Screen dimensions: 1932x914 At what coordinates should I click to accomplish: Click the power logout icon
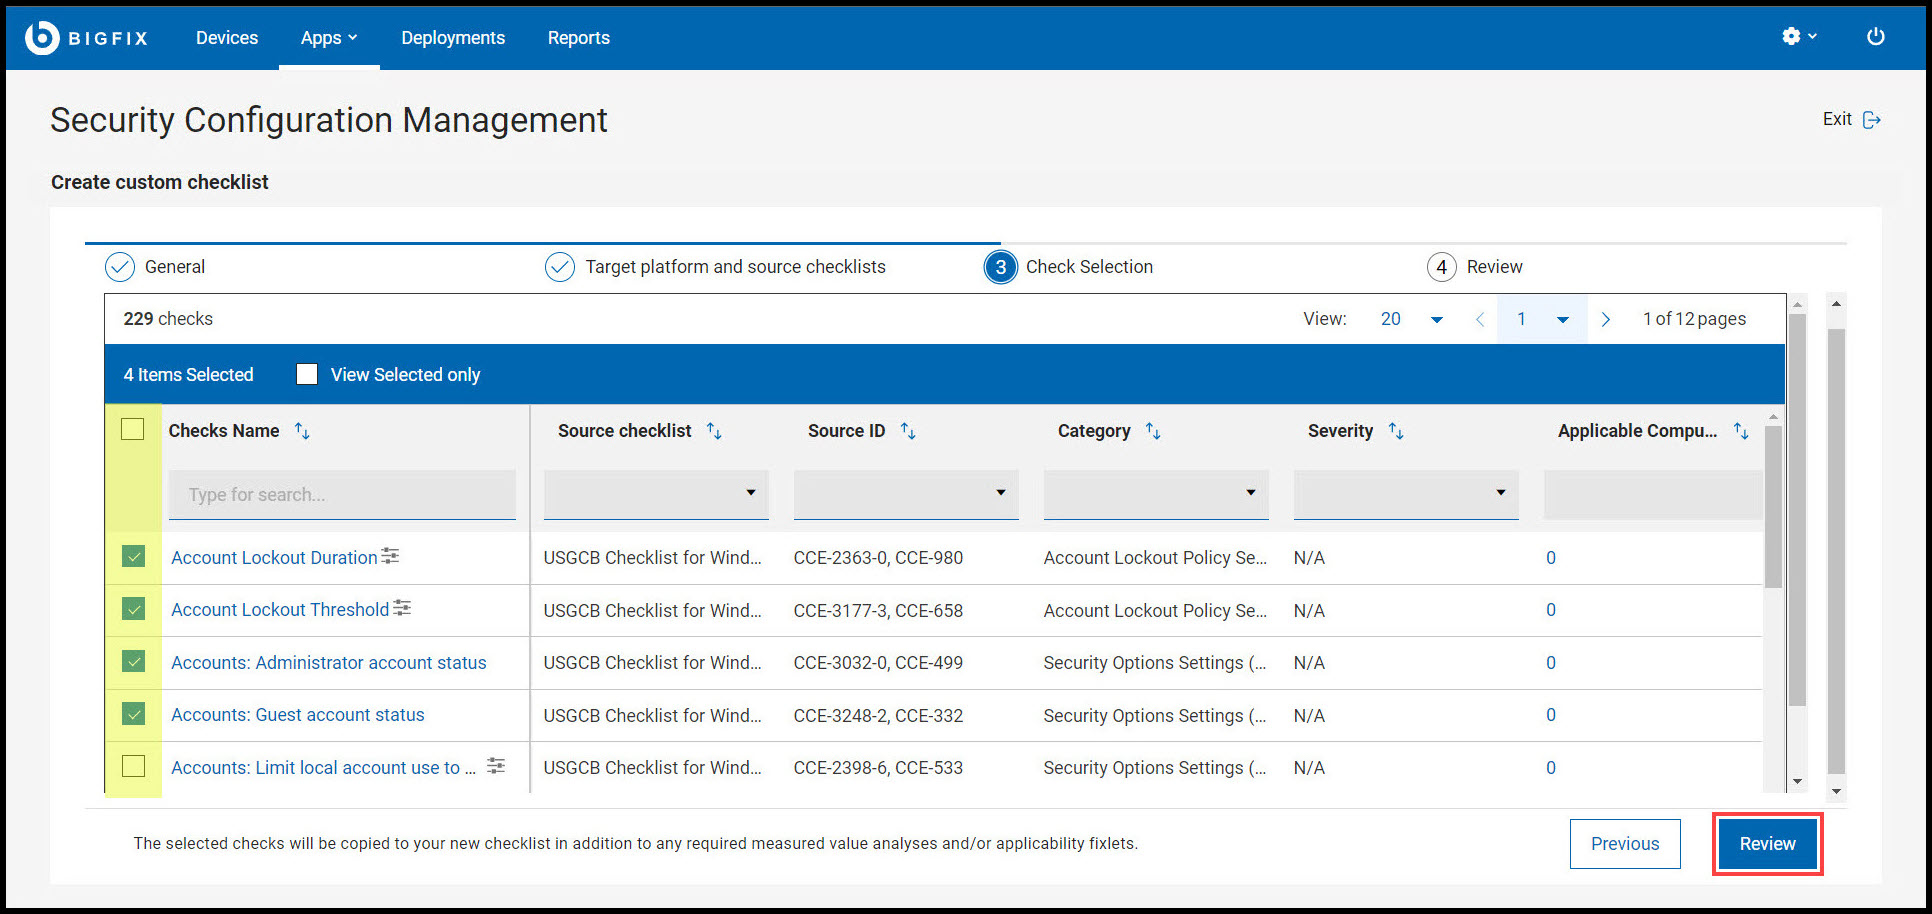[x=1875, y=36]
